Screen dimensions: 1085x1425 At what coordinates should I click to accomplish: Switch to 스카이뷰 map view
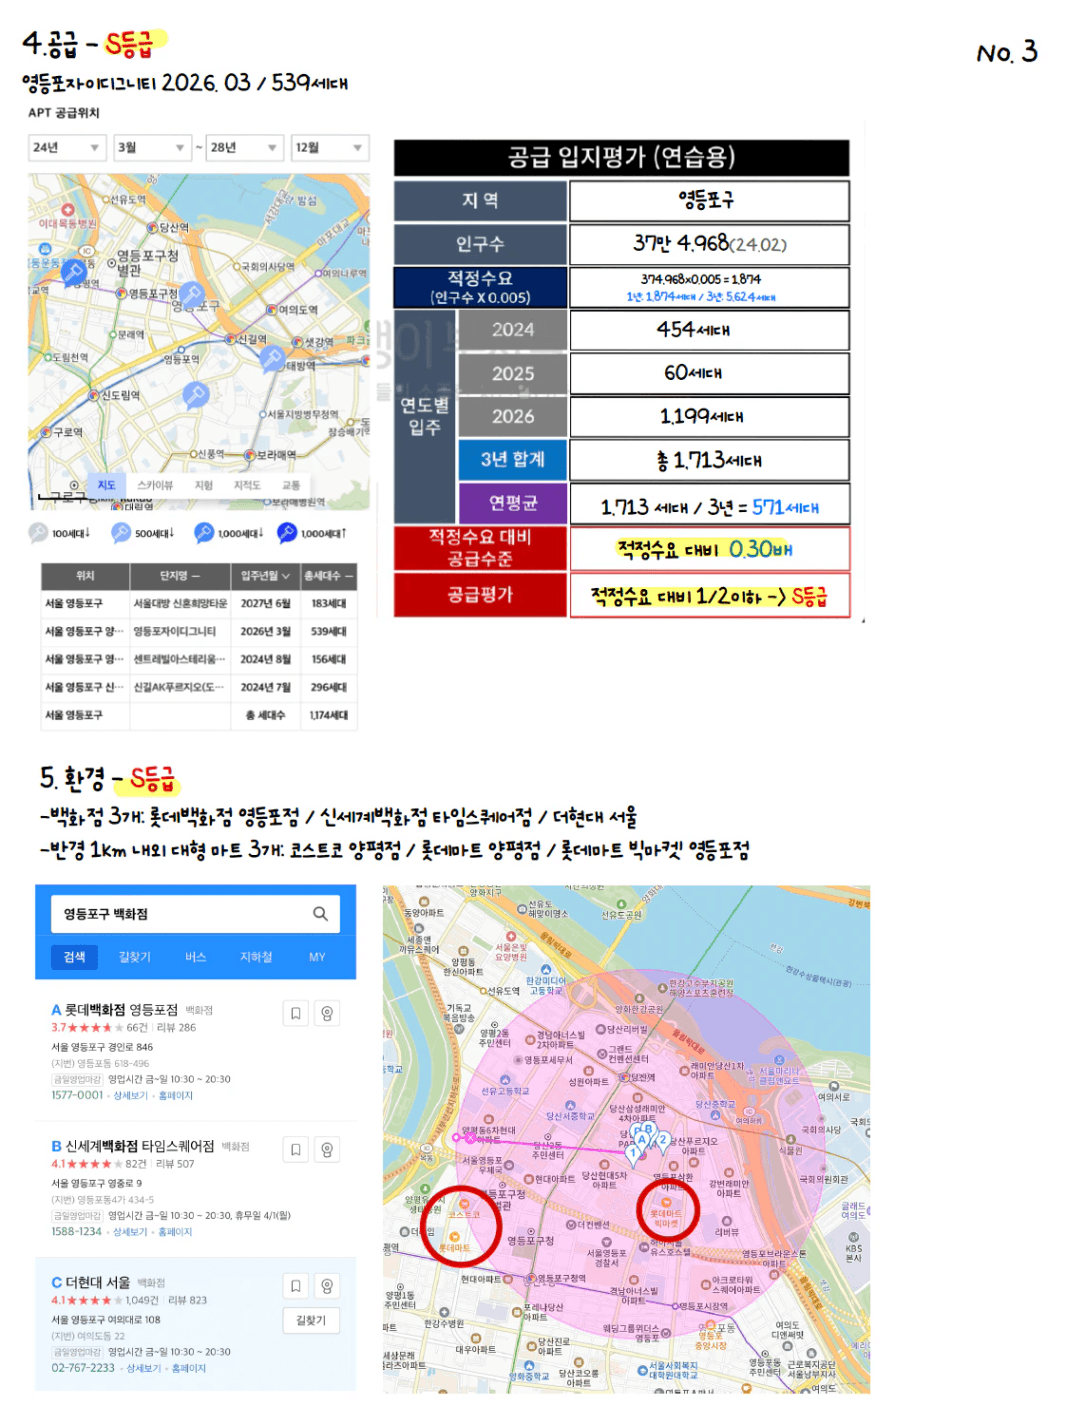click(155, 485)
